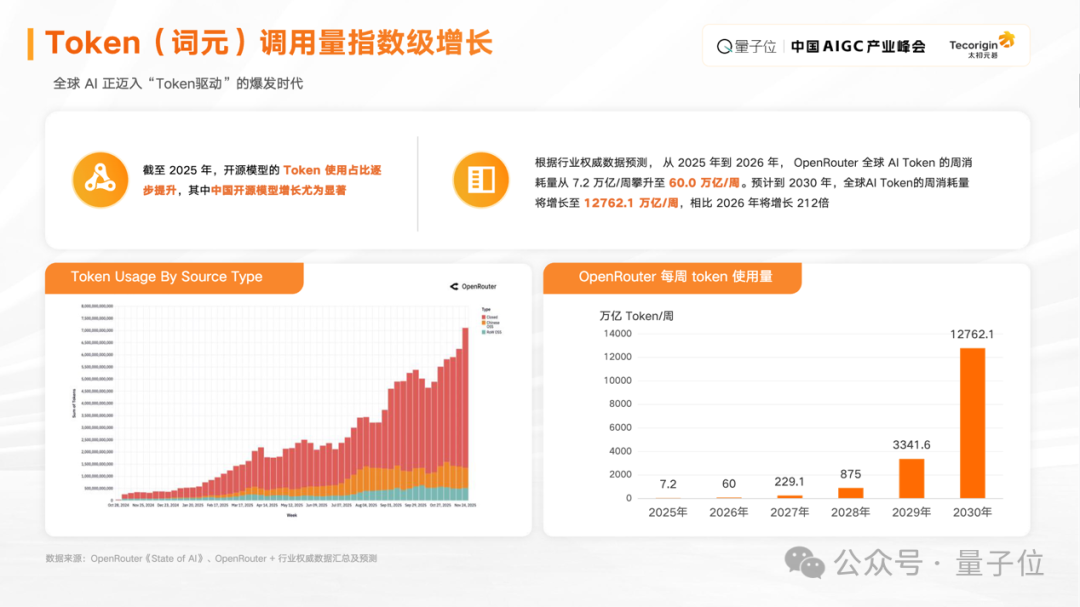The height and width of the screenshot is (607, 1080).
Task: Click the 14000 y-axis label
Action: point(617,333)
